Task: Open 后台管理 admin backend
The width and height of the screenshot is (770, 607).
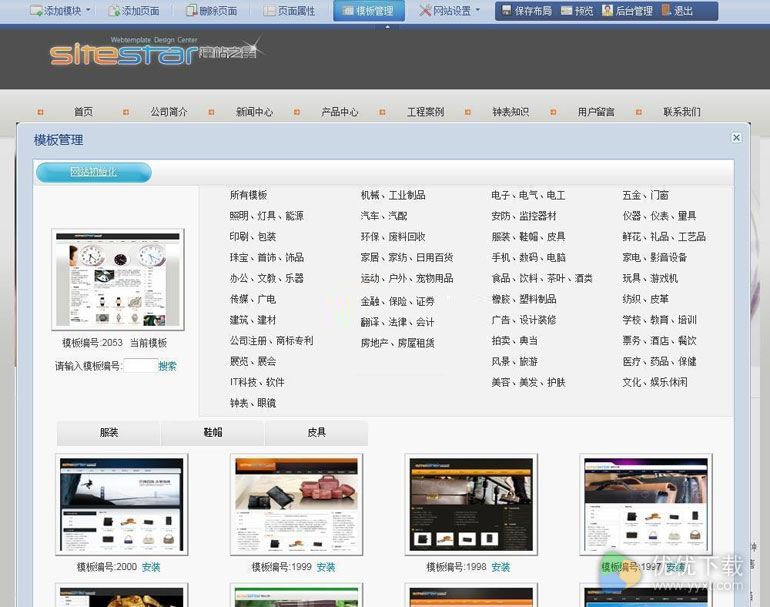Action: [x=627, y=11]
